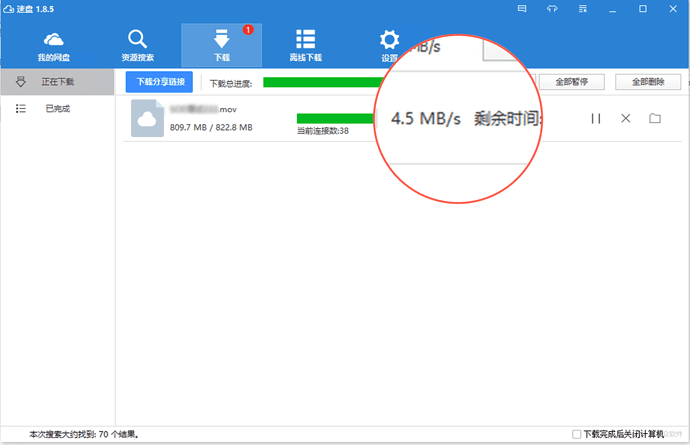Enable 下载完成后关闭计算机 checkbox
The height and width of the screenshot is (445, 690).
point(577,435)
